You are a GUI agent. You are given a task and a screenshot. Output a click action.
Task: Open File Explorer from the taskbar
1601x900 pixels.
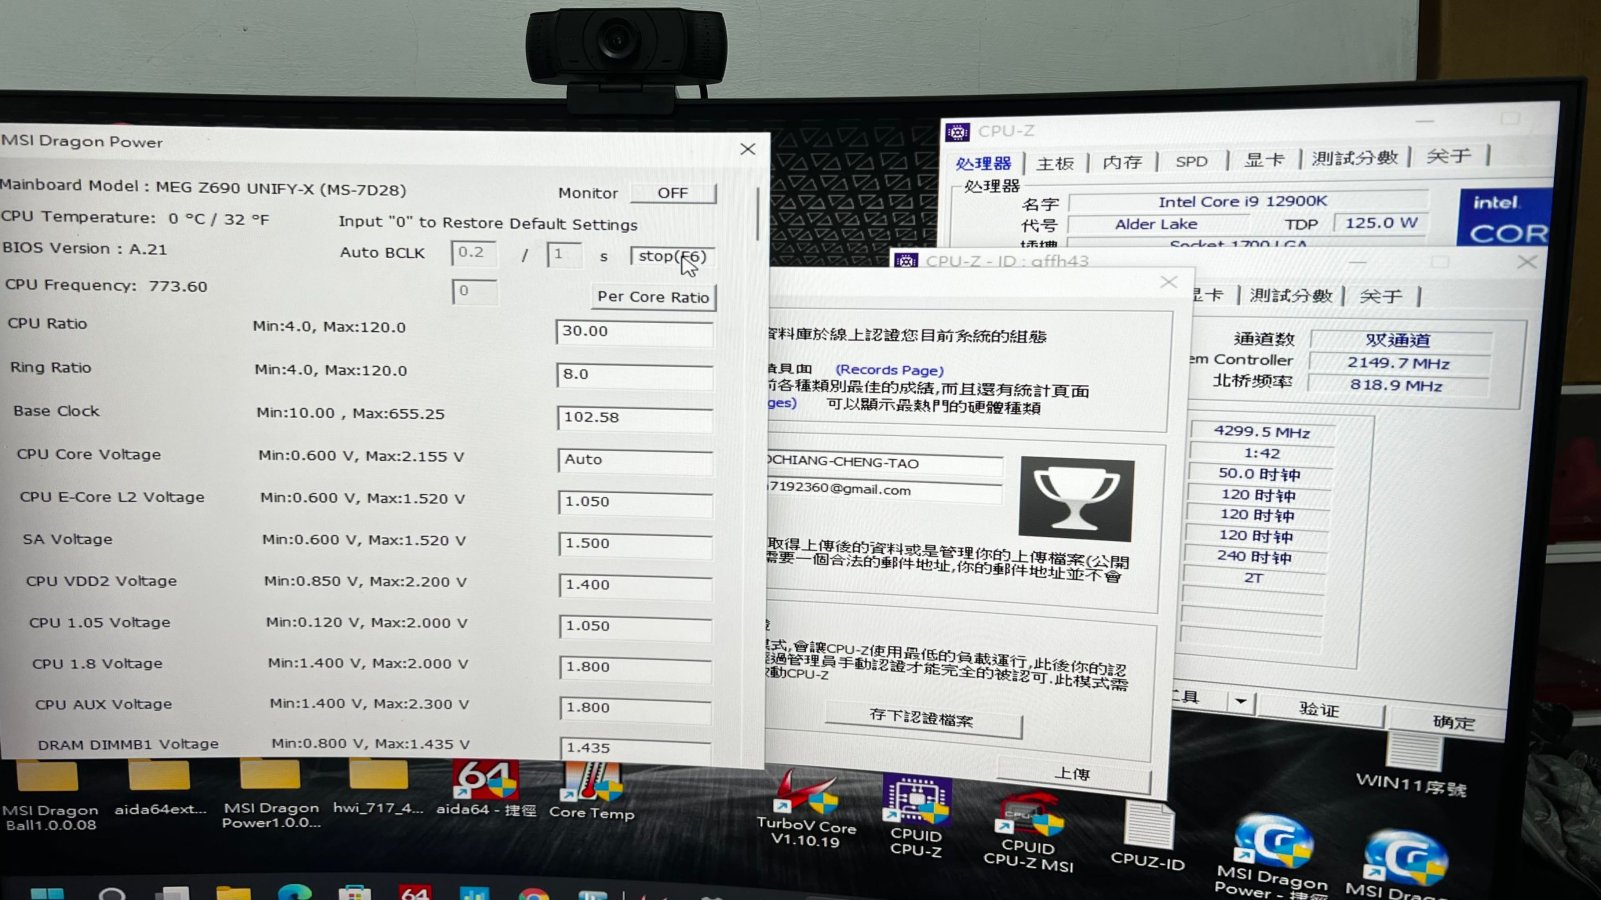233,891
